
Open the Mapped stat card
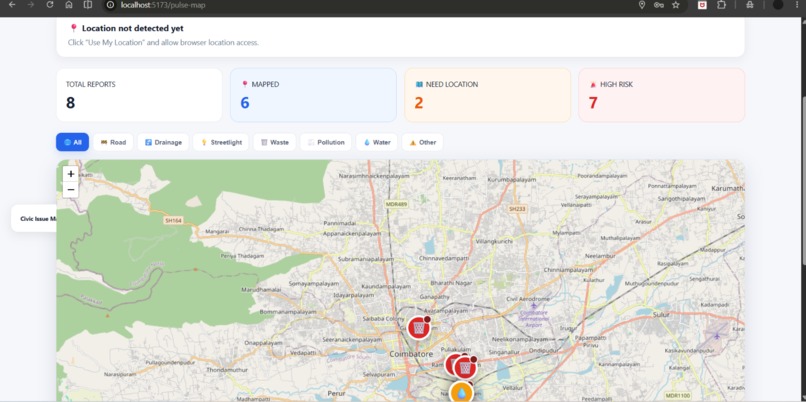point(313,95)
